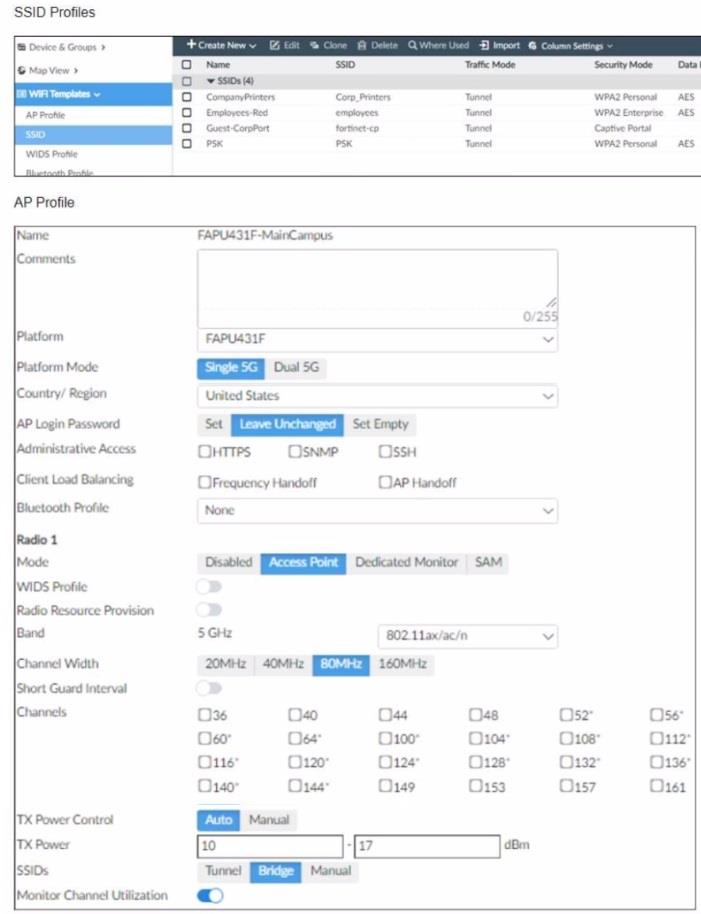Click the Import toolbar icon
This screenshot has height=914, width=701.
499,45
